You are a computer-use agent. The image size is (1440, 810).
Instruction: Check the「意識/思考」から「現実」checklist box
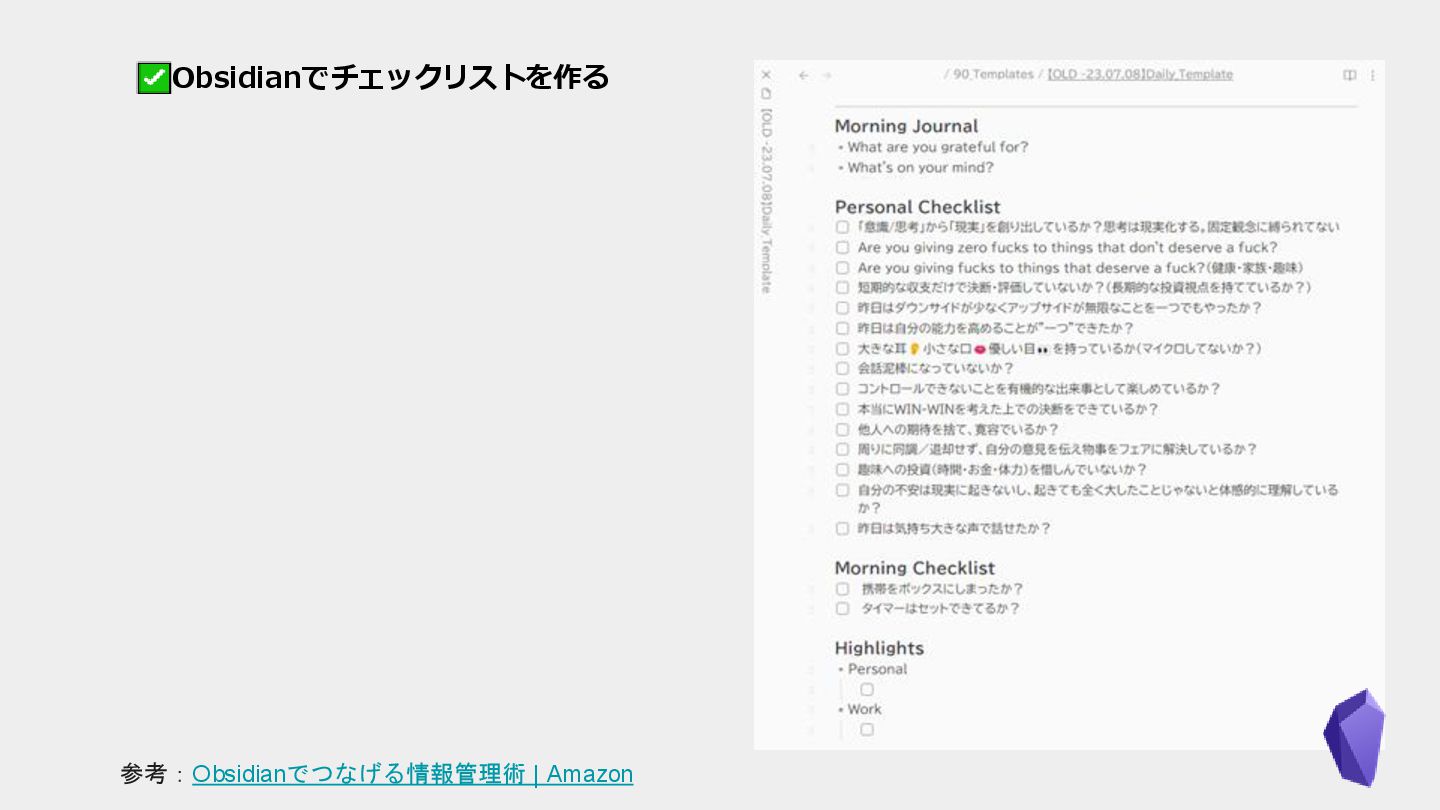tap(842, 227)
